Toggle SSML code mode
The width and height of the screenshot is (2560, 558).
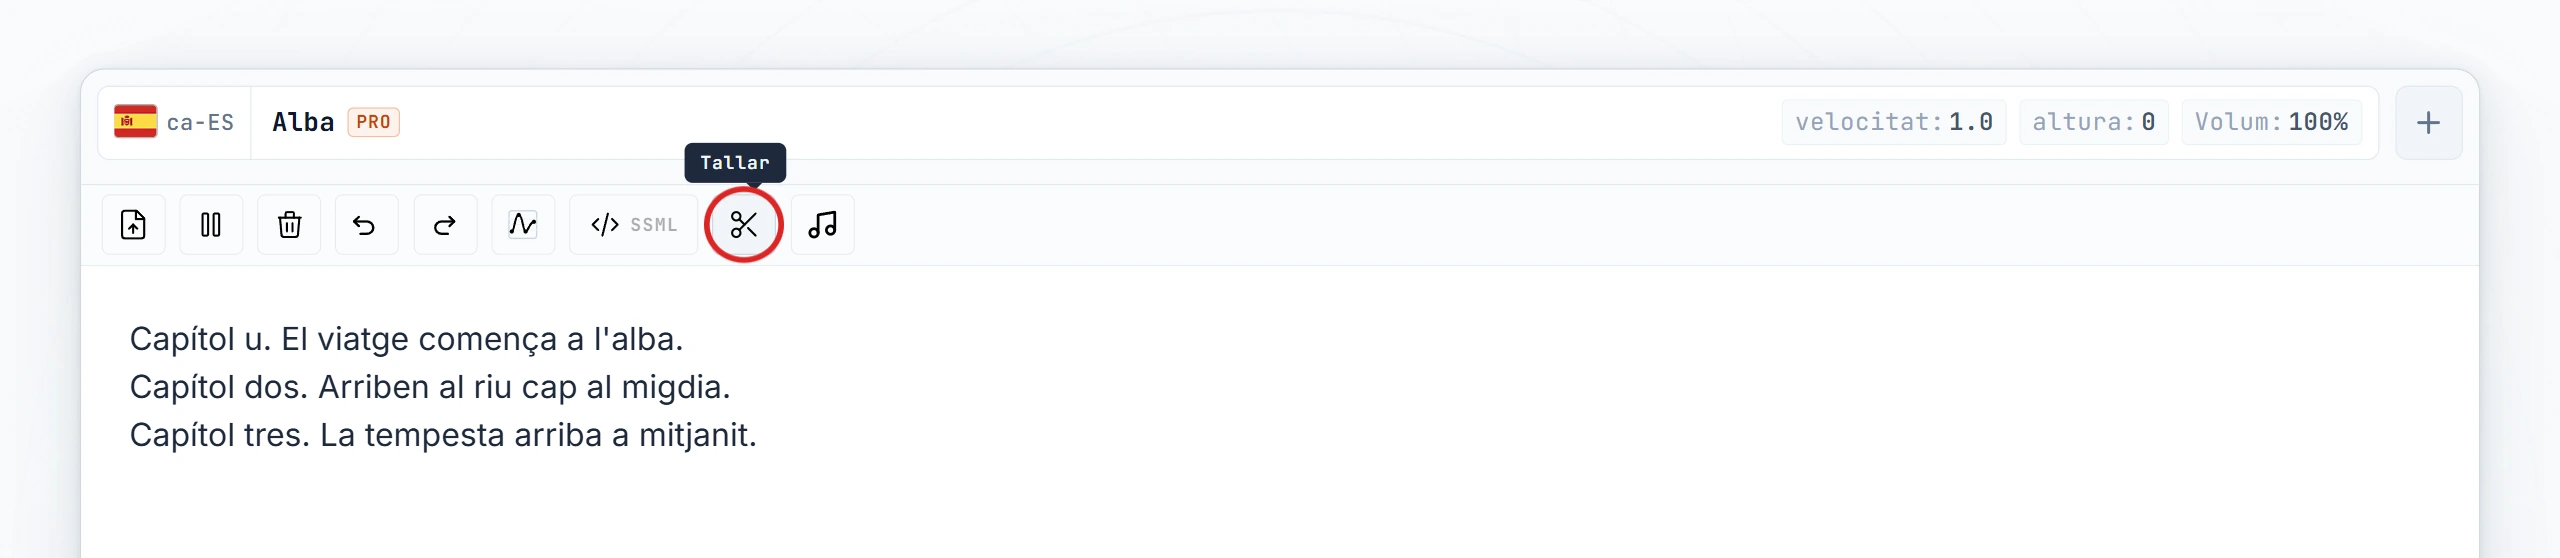tap(633, 225)
